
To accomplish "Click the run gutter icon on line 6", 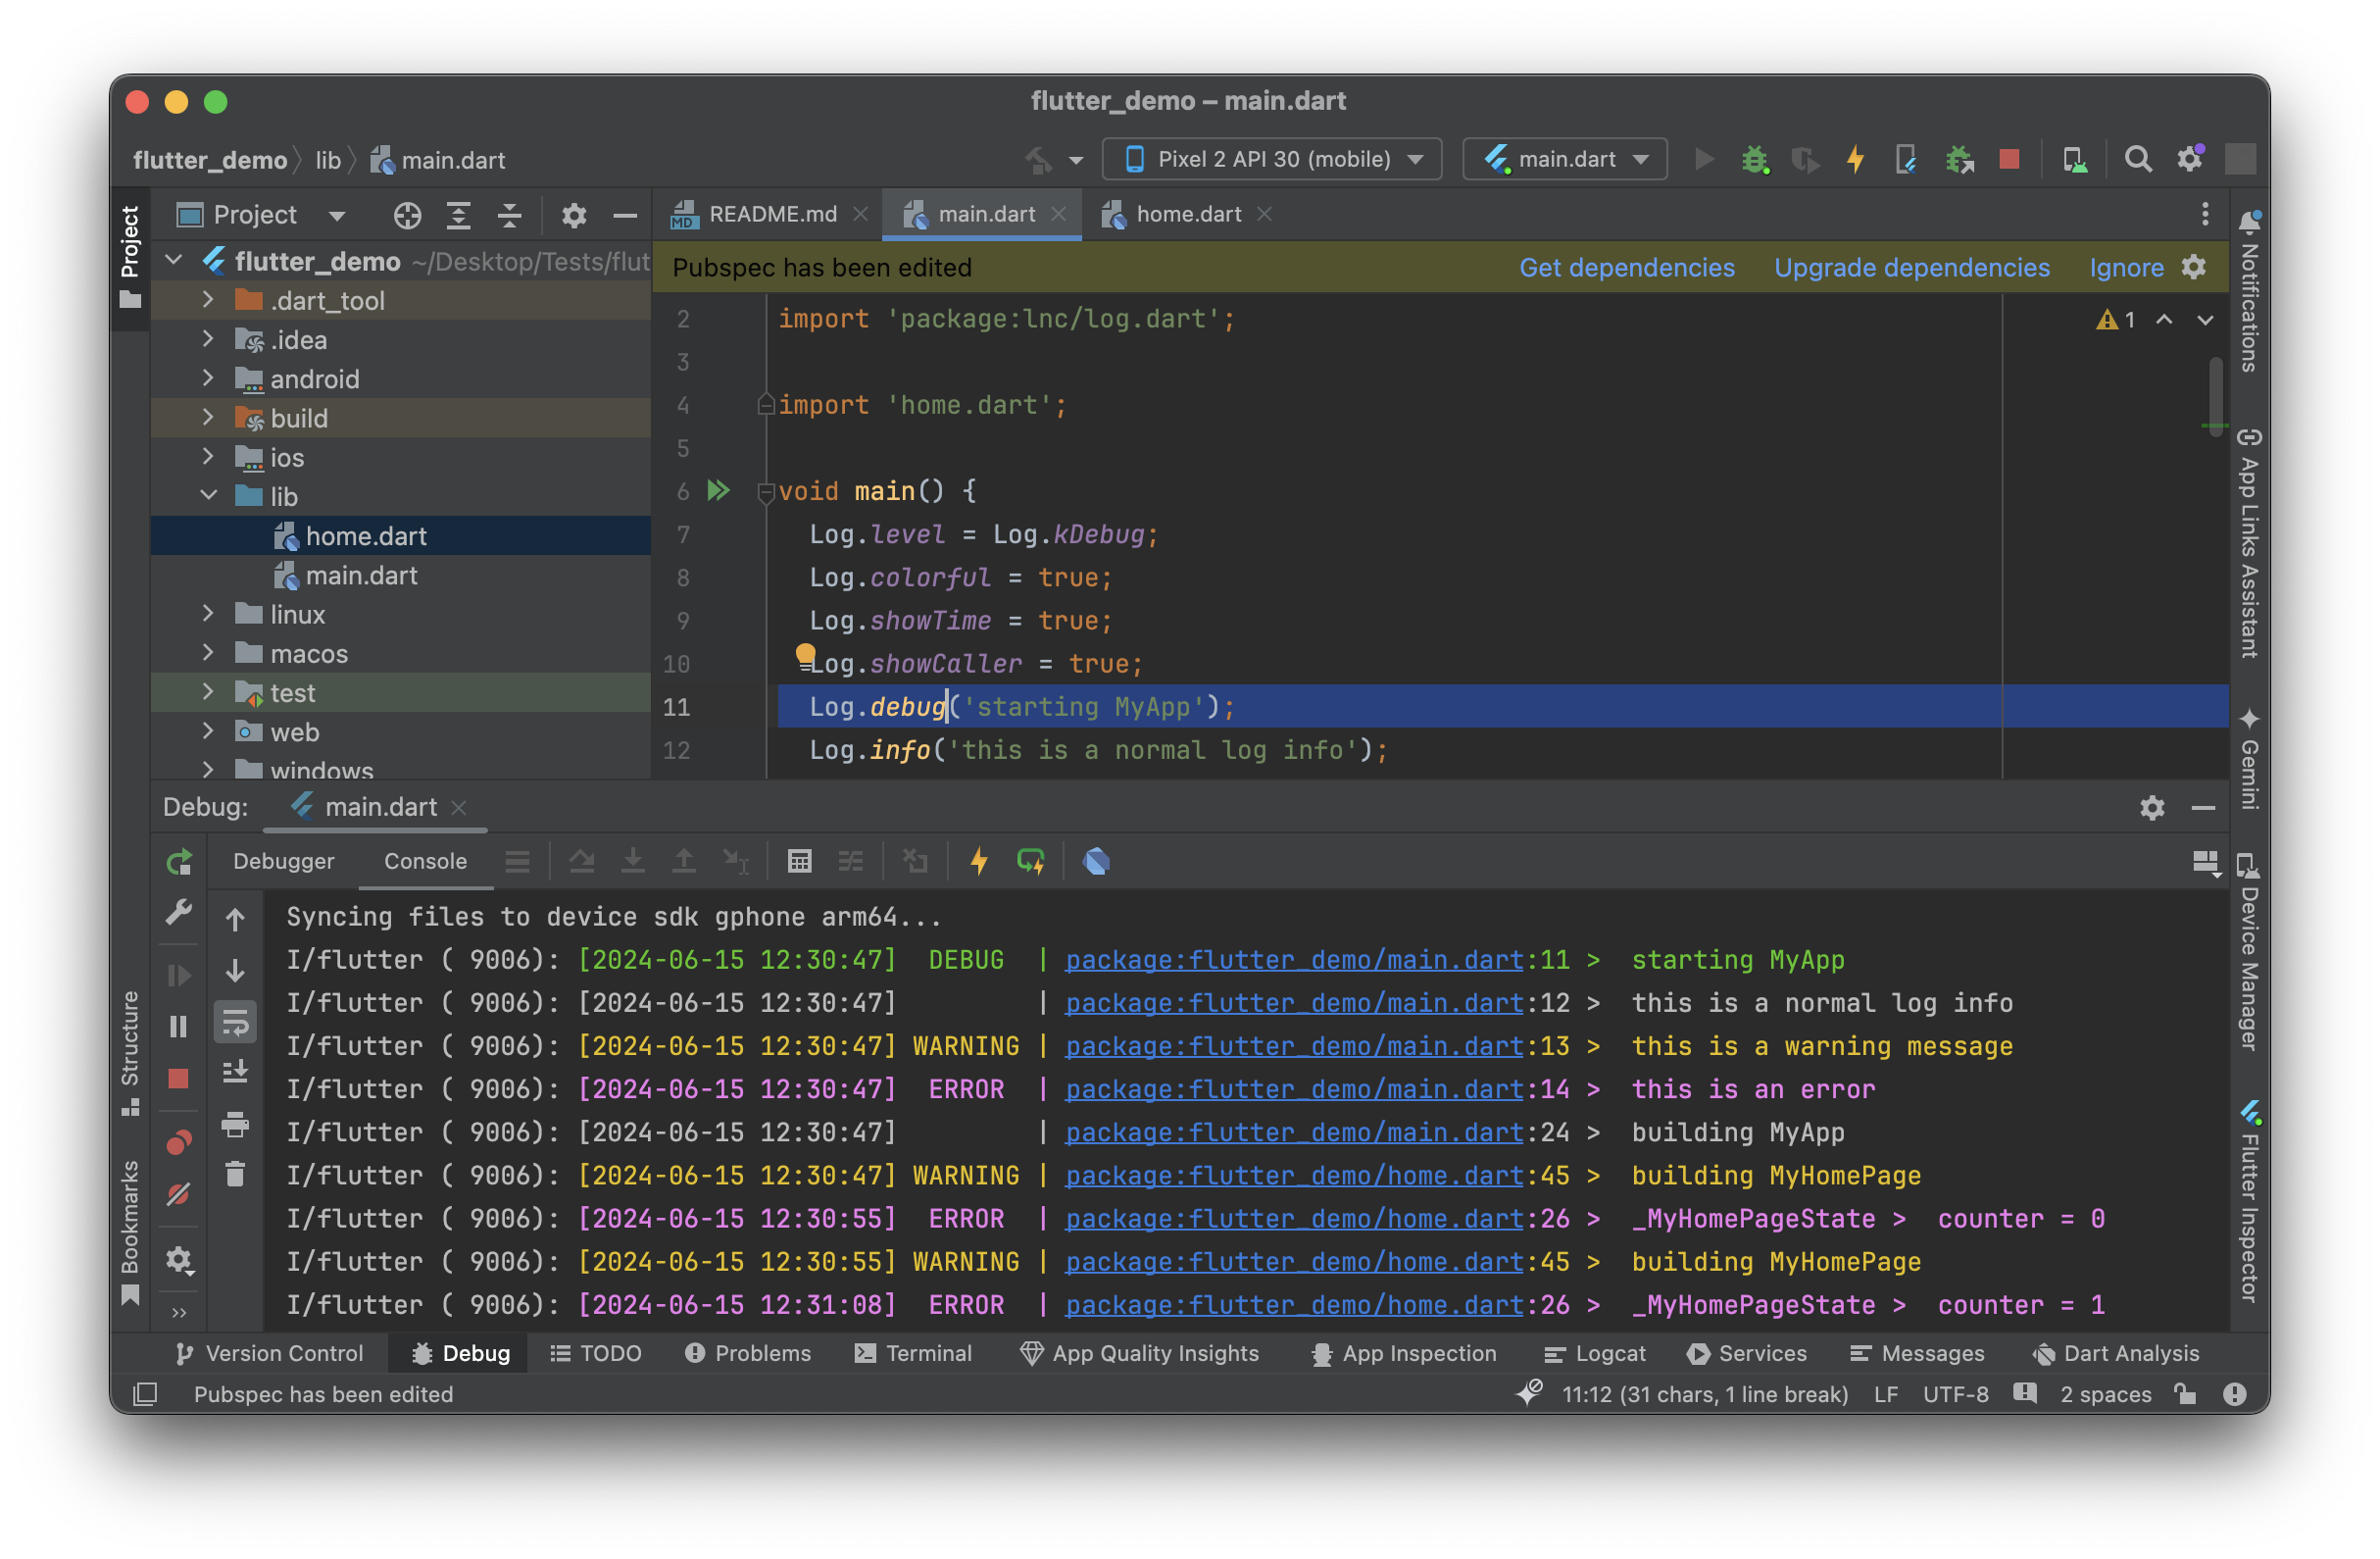I will 718,490.
